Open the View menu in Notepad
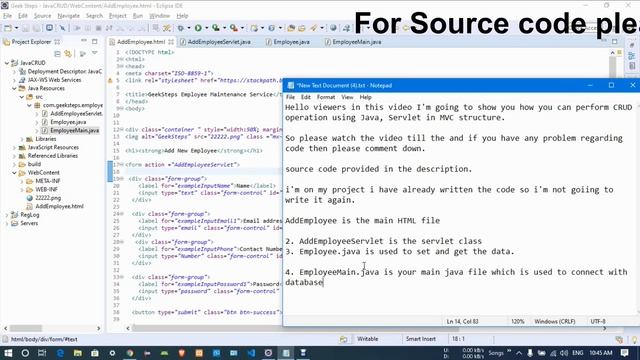 pos(347,97)
